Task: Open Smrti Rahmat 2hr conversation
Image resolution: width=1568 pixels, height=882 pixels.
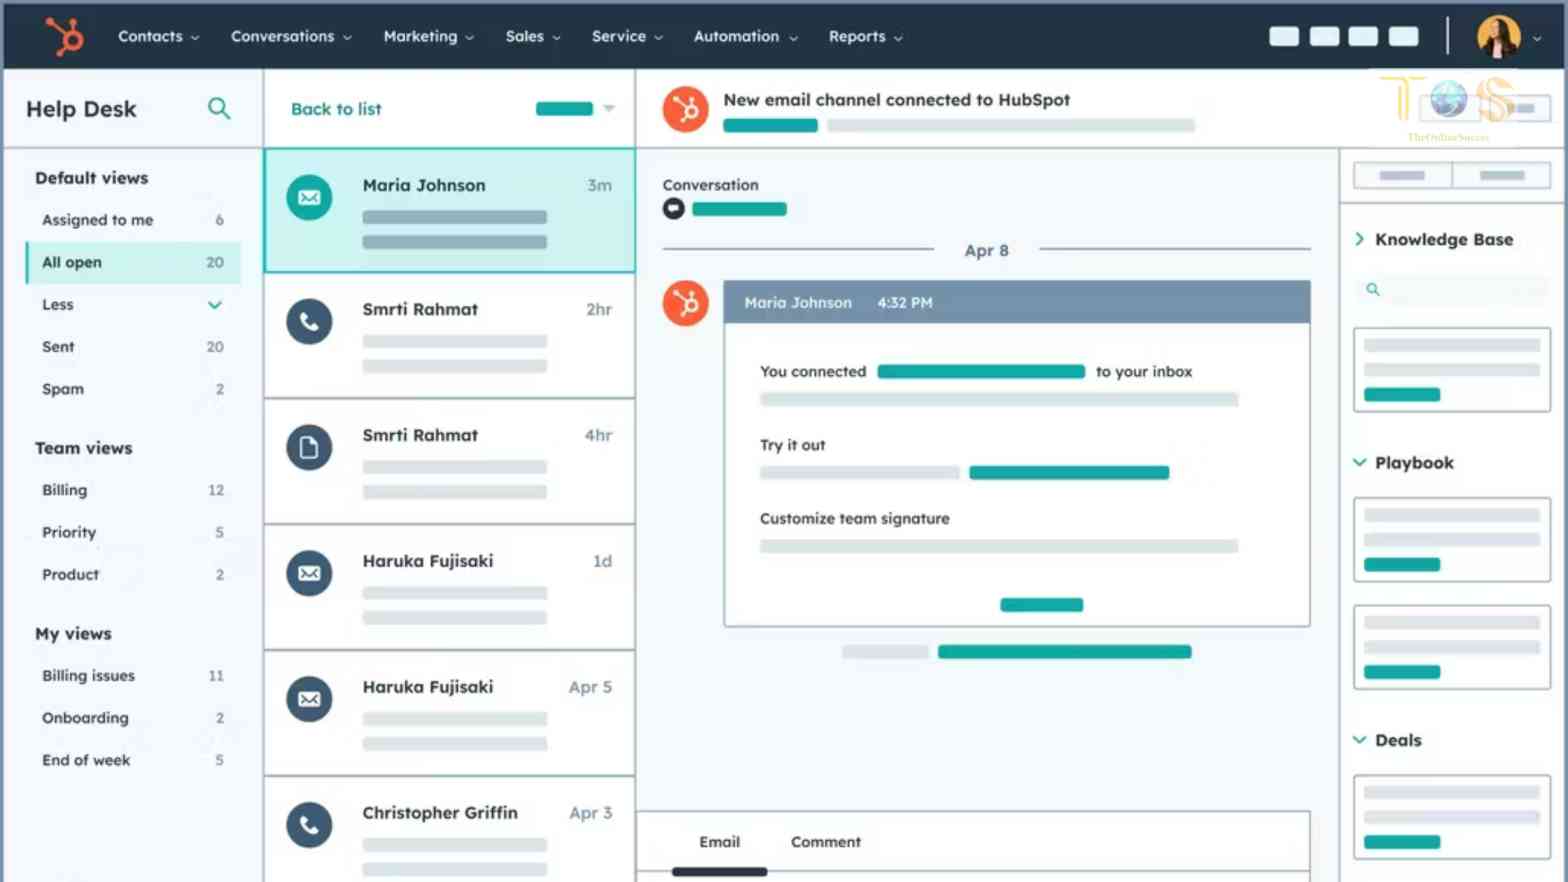Action: 449,335
